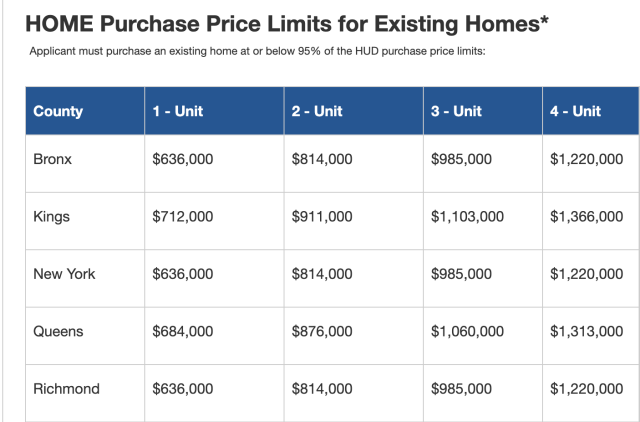The image size is (640, 422).
Task: Click the County column header
Action: tap(58, 111)
